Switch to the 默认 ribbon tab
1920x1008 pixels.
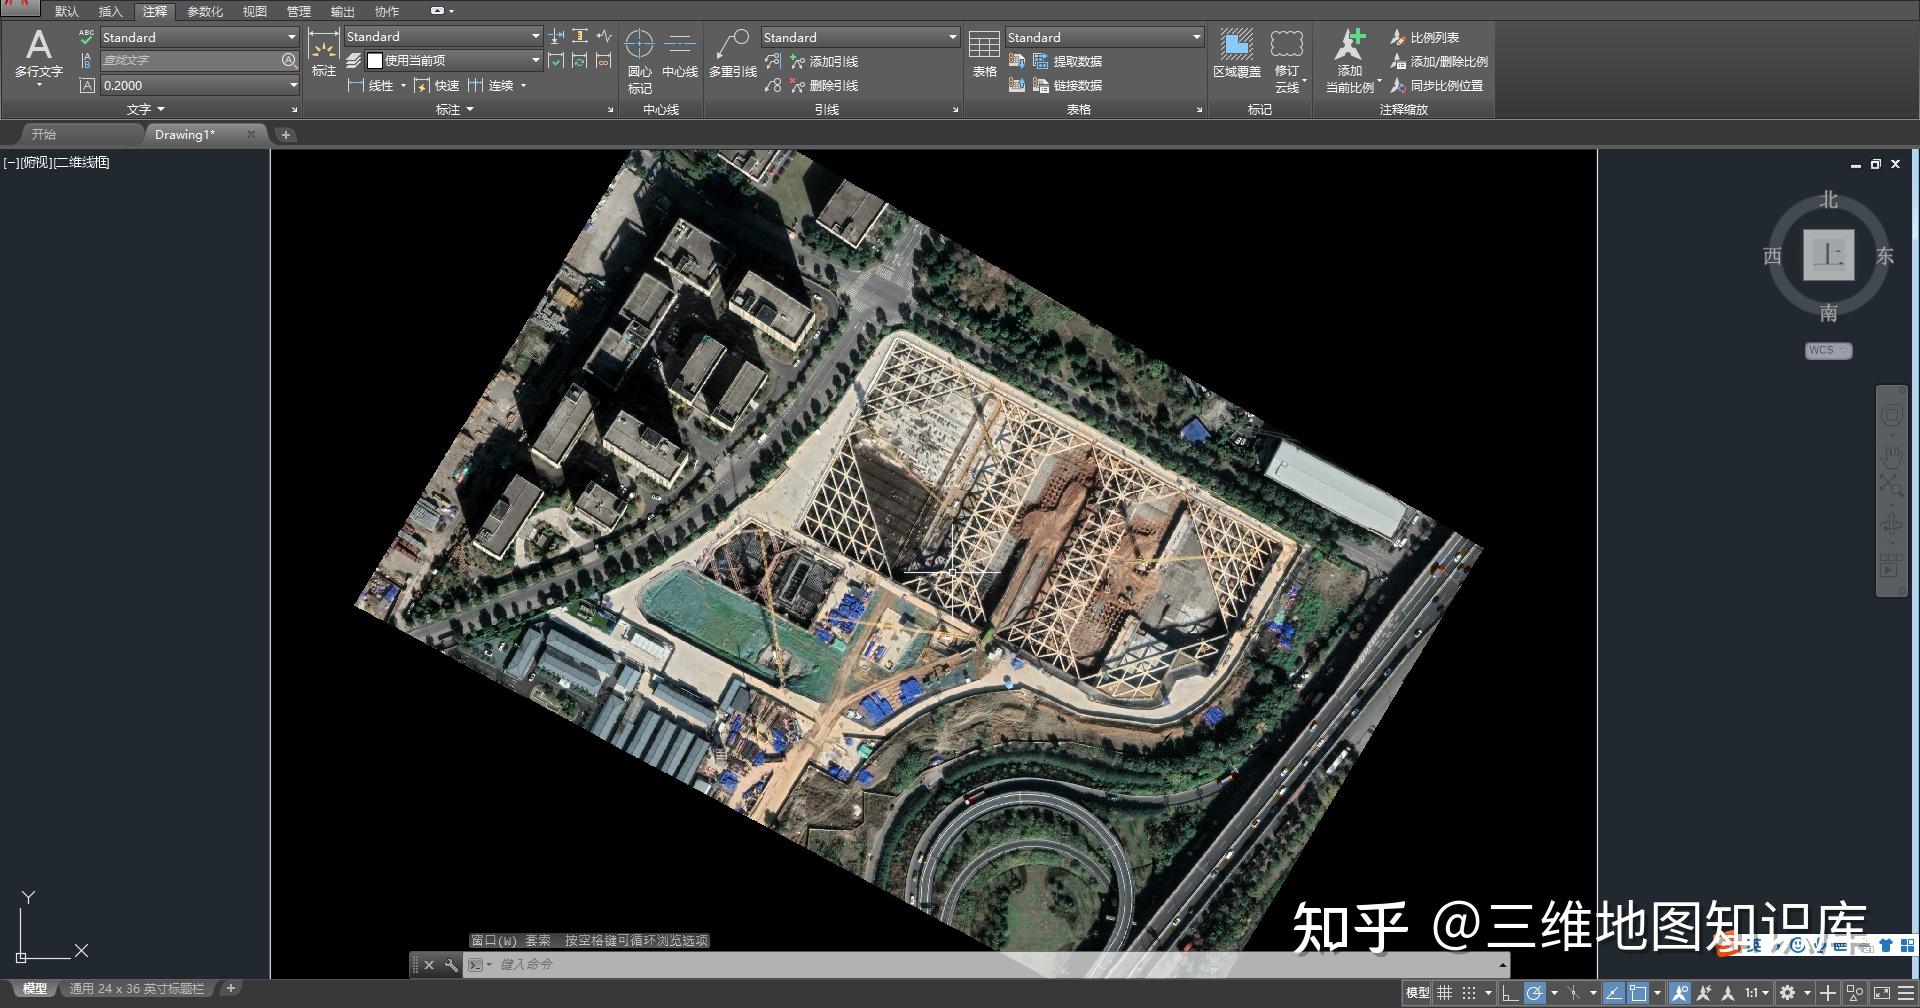(67, 11)
